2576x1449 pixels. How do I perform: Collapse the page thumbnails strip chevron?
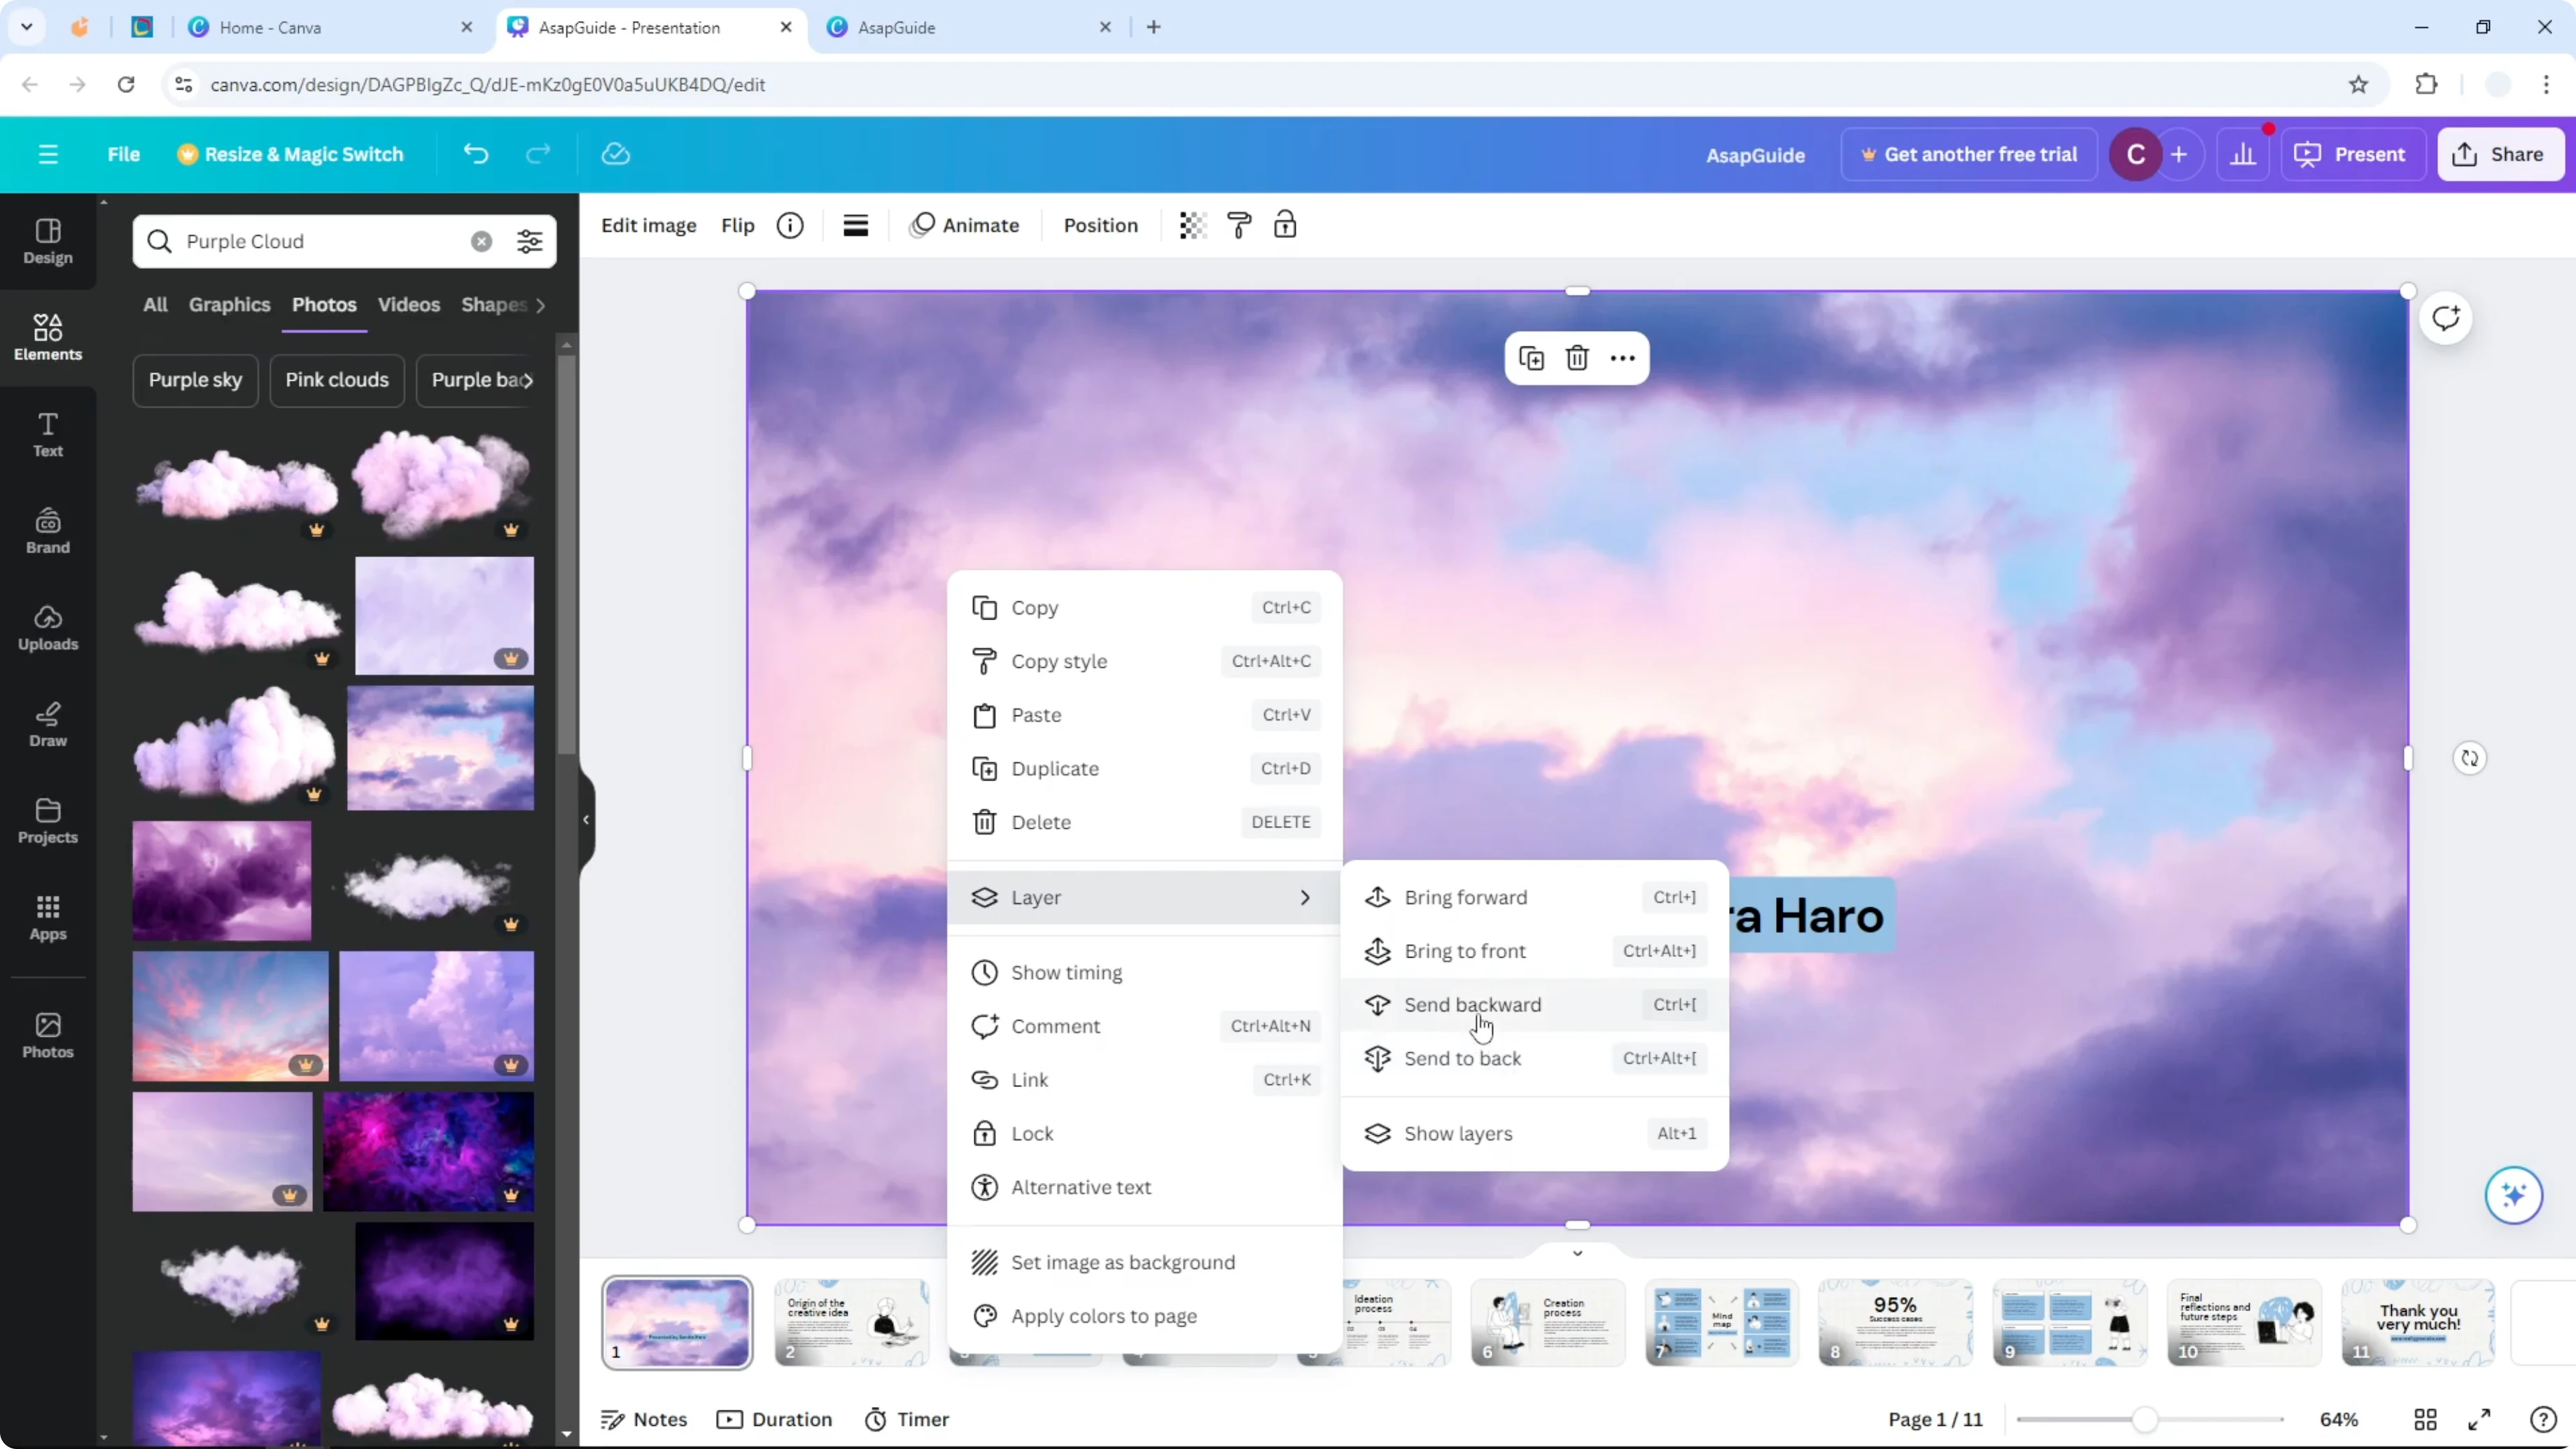click(1577, 1253)
